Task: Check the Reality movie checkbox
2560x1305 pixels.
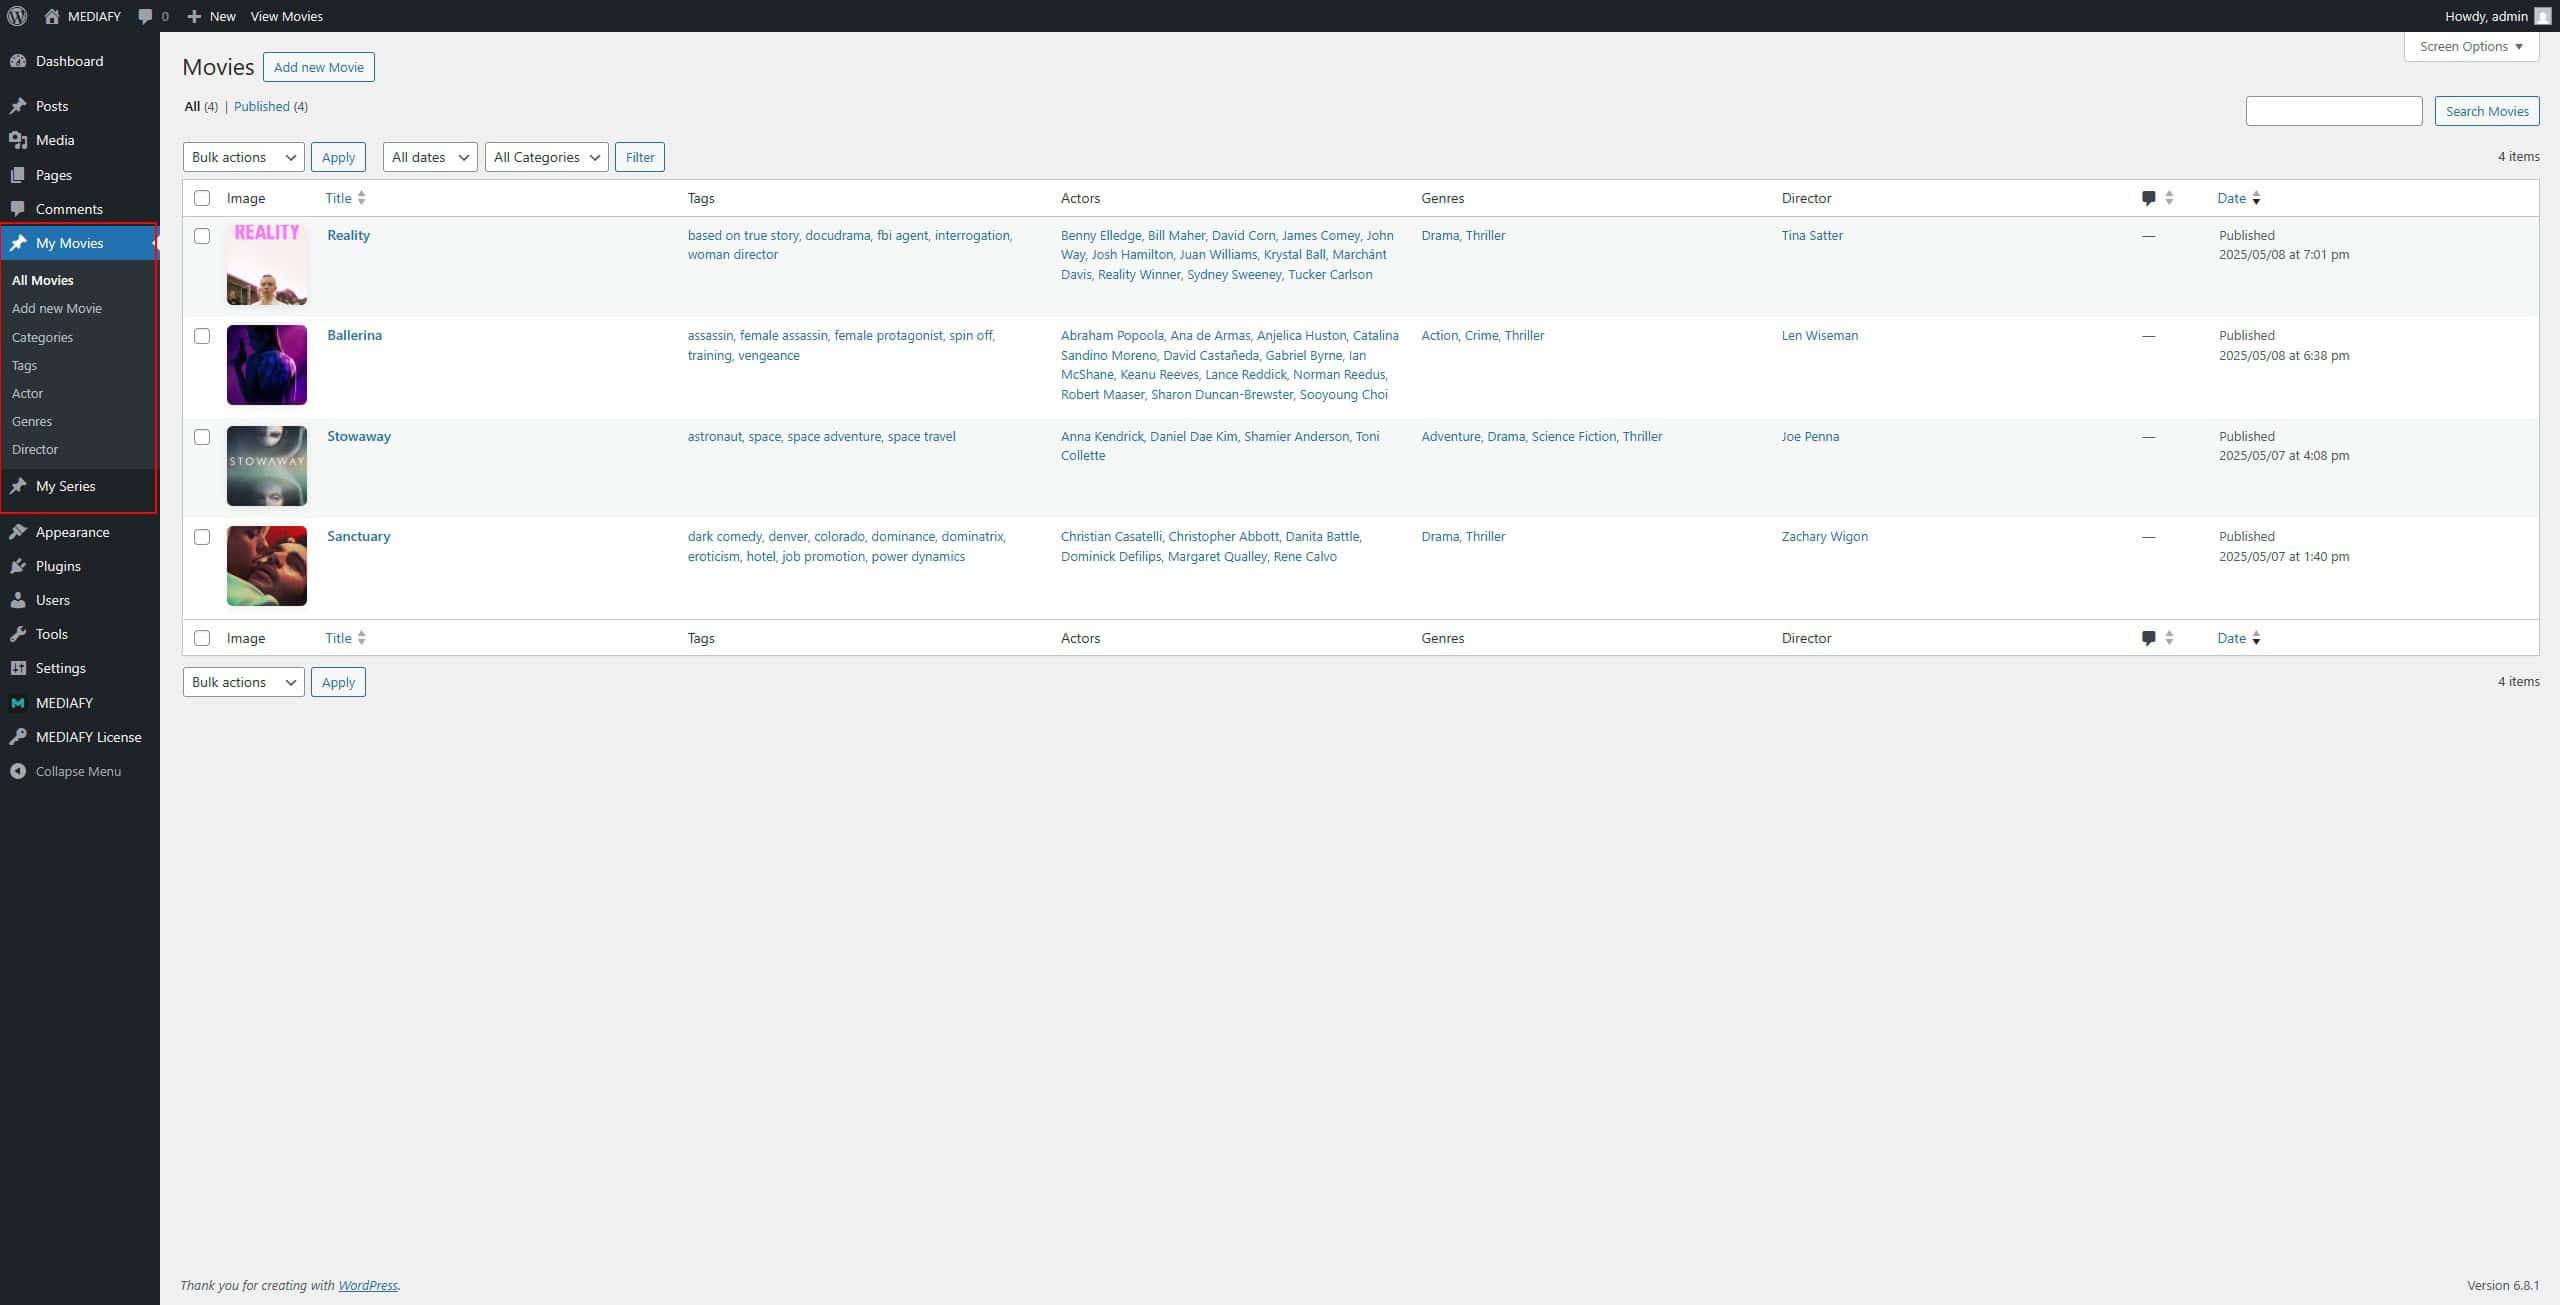Action: click(x=202, y=236)
